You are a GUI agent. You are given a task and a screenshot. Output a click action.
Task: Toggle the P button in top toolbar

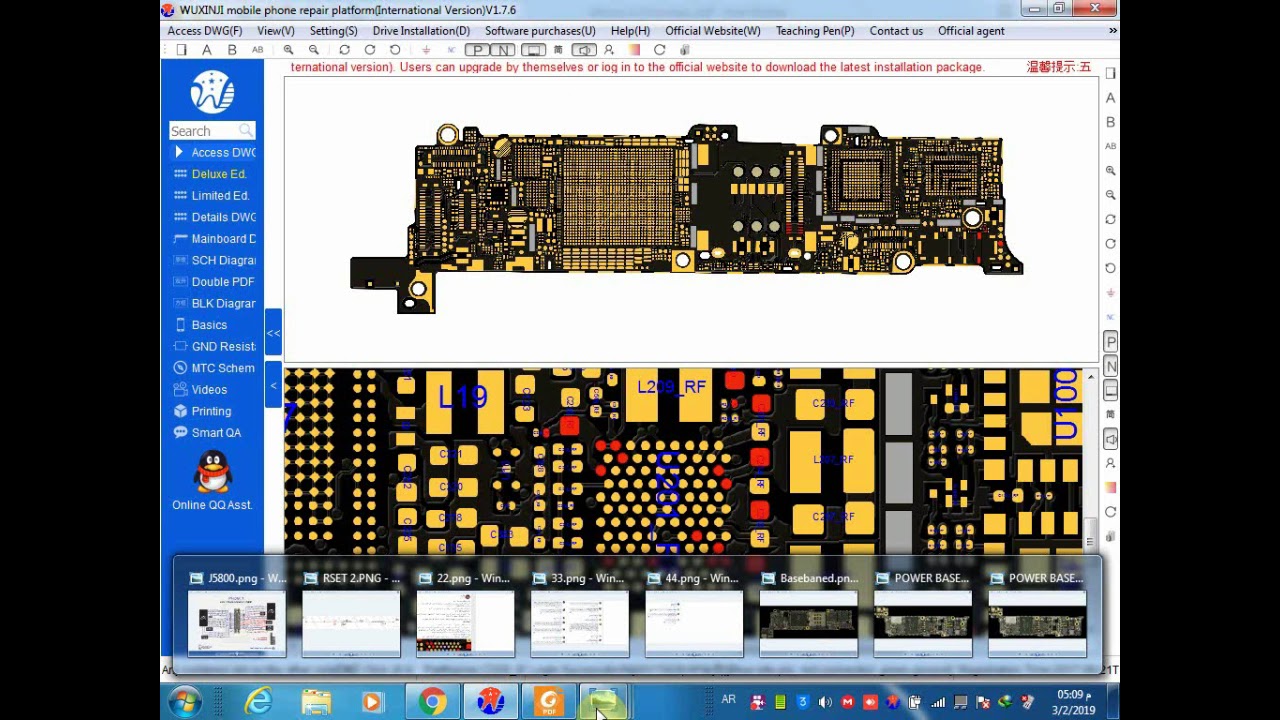click(477, 50)
